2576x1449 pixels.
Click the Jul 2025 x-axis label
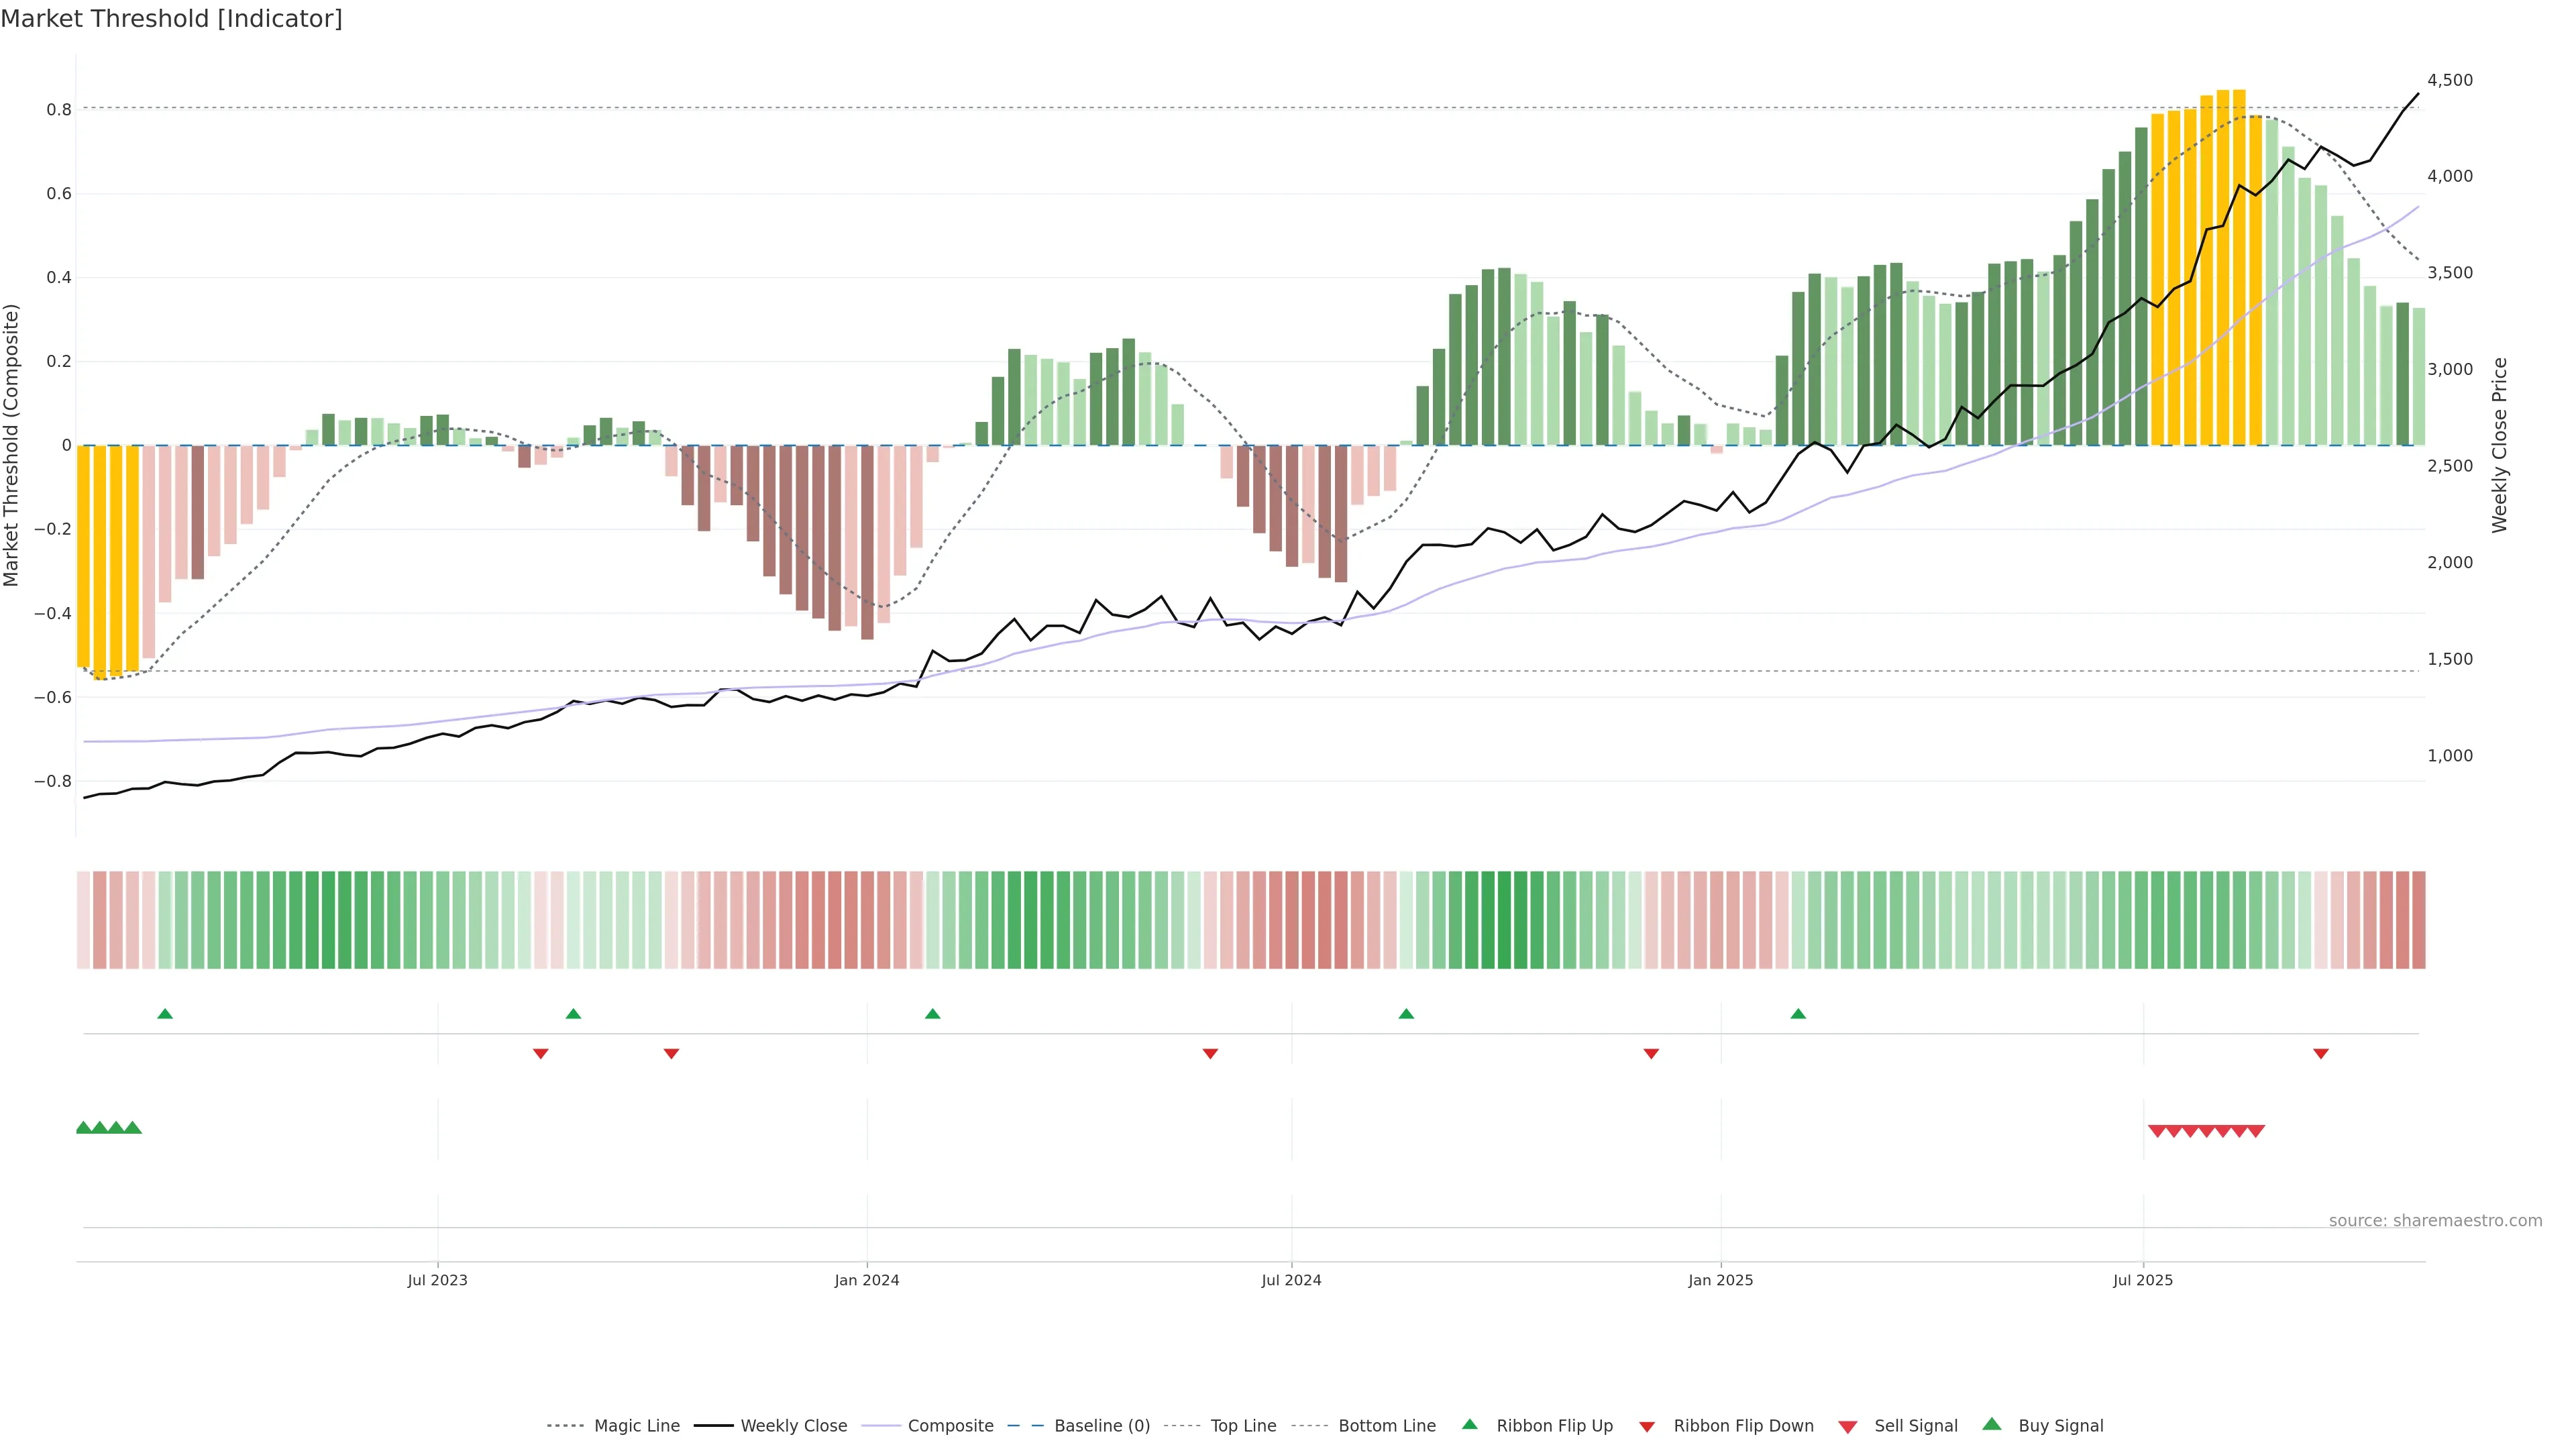[x=2142, y=1280]
